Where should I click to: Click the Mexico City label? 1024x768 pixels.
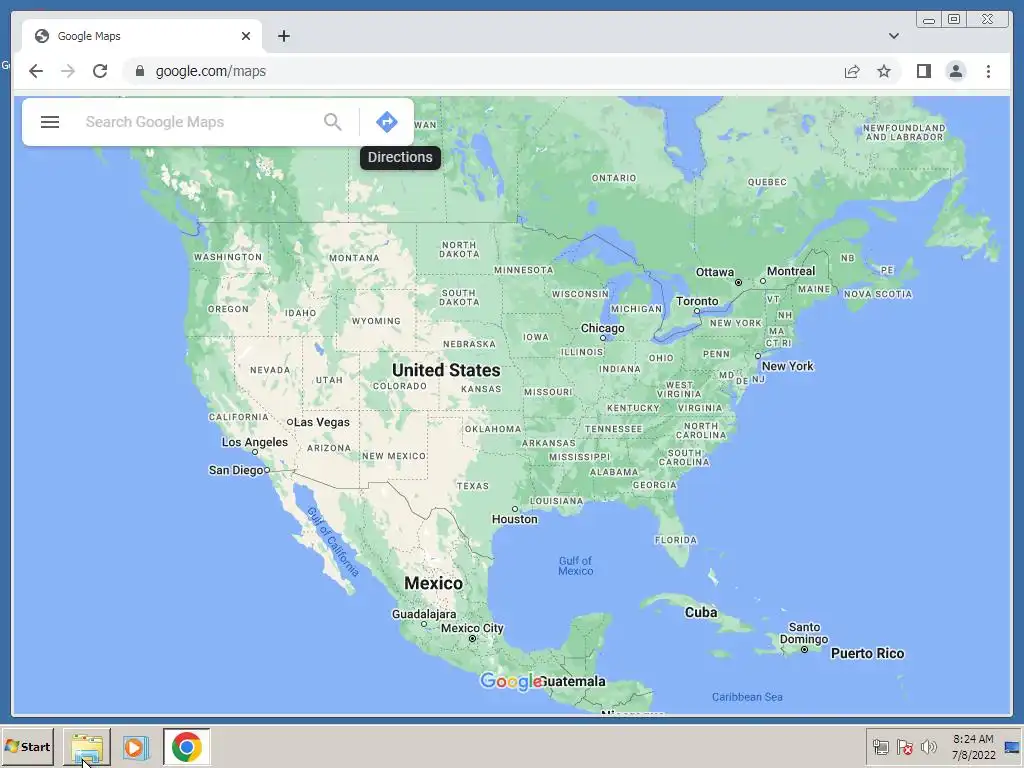point(472,628)
